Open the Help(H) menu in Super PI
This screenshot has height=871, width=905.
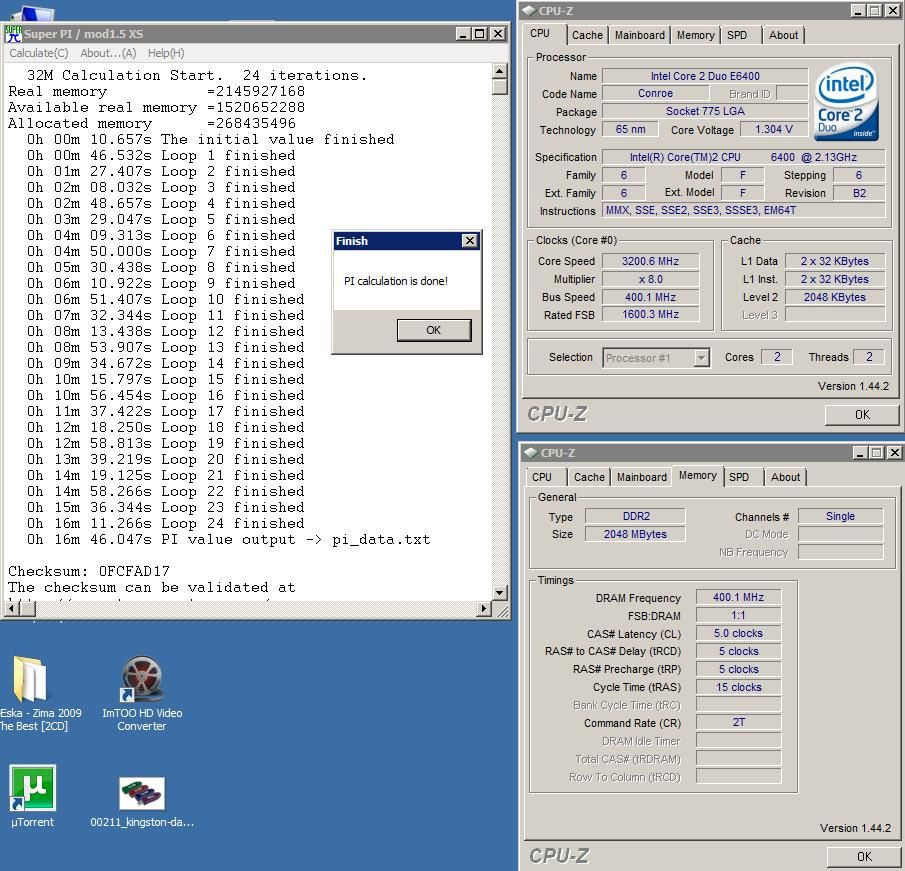[166, 53]
